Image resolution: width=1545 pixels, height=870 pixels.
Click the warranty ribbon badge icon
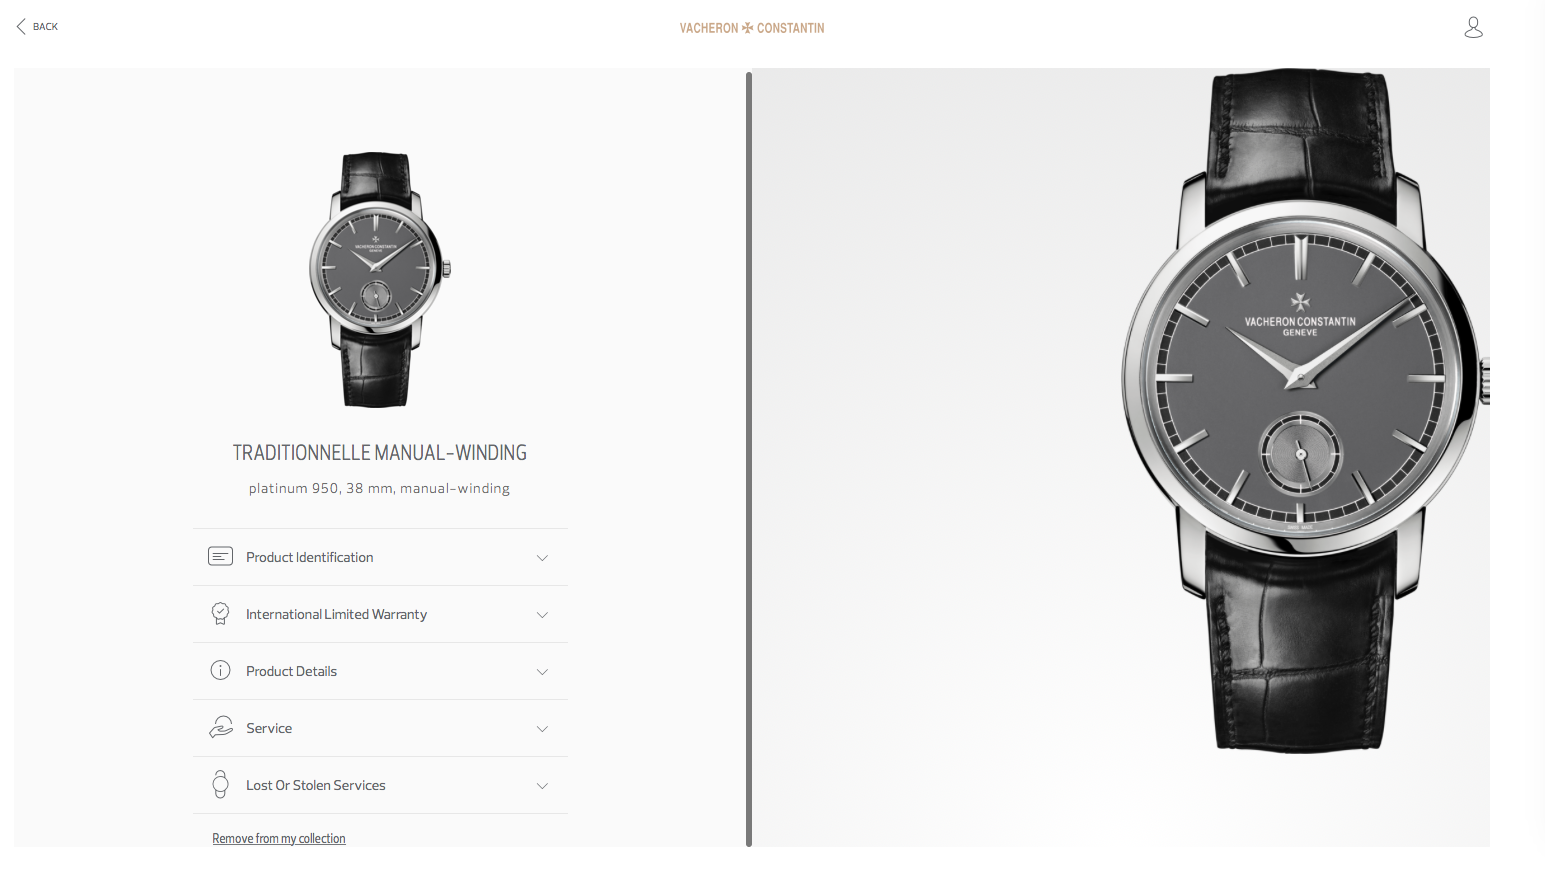pyautogui.click(x=220, y=613)
